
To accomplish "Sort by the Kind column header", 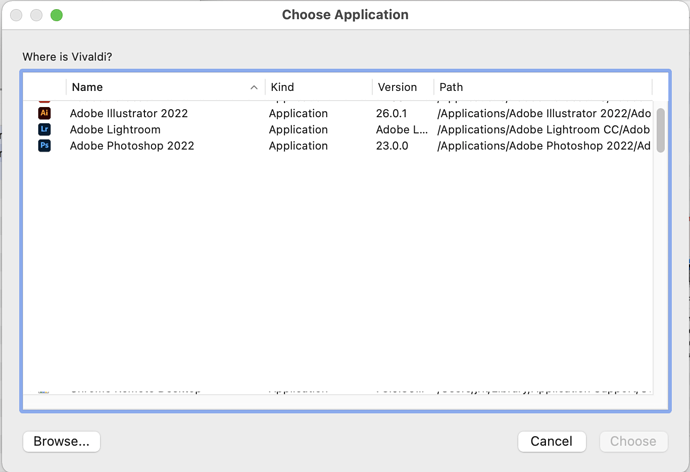I will click(319, 87).
